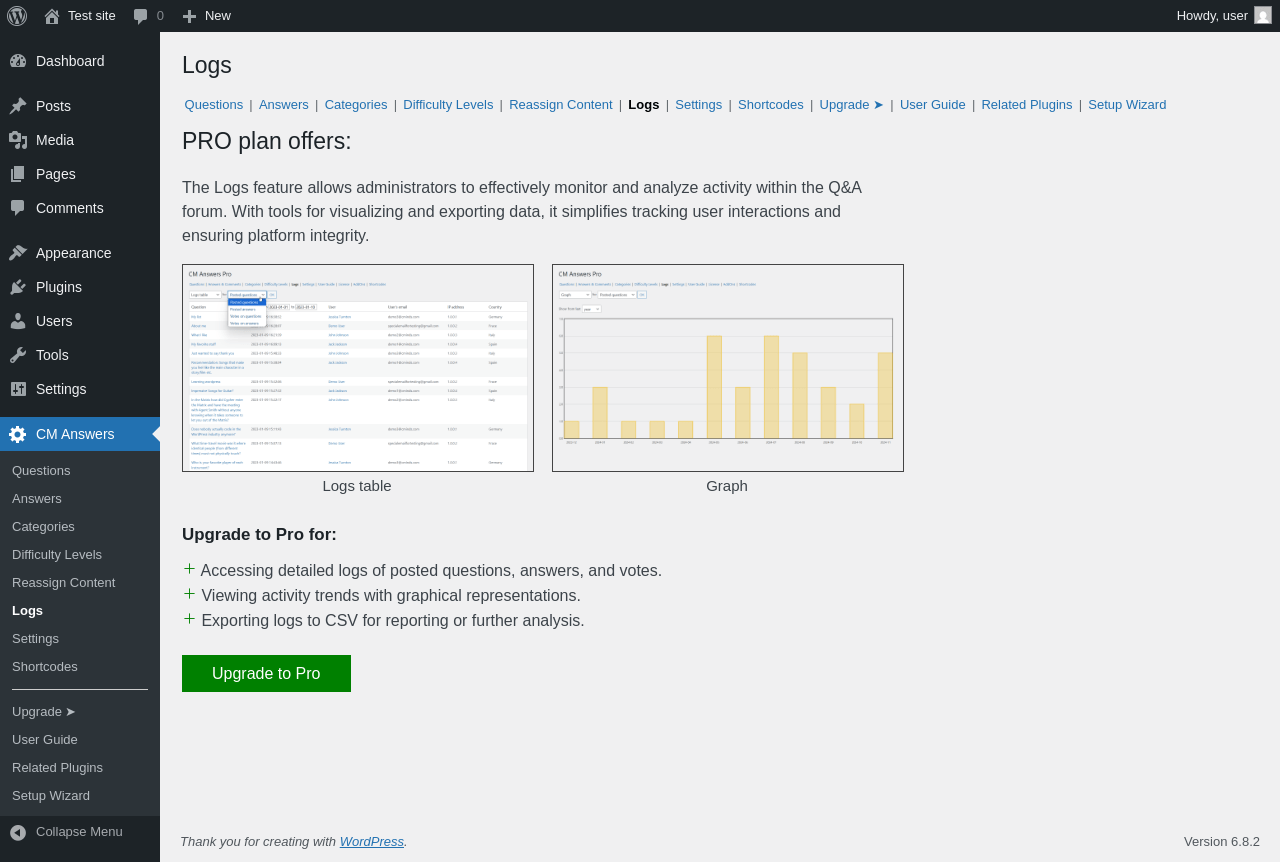This screenshot has width=1280, height=862.
Task: Click the Dashboard gauge icon
Action: point(18,61)
